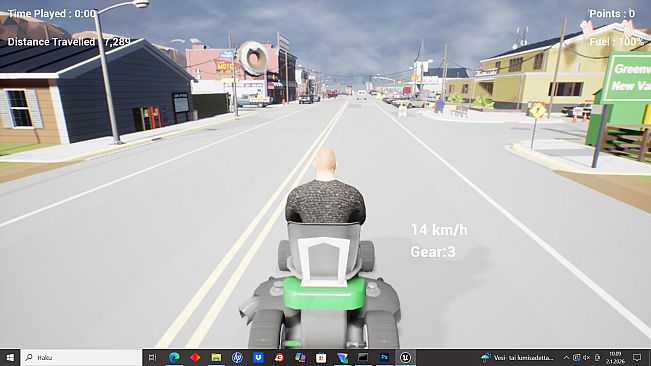Image resolution: width=651 pixels, height=366 pixels.
Task: Open the Windows Start menu
Action: (10, 357)
